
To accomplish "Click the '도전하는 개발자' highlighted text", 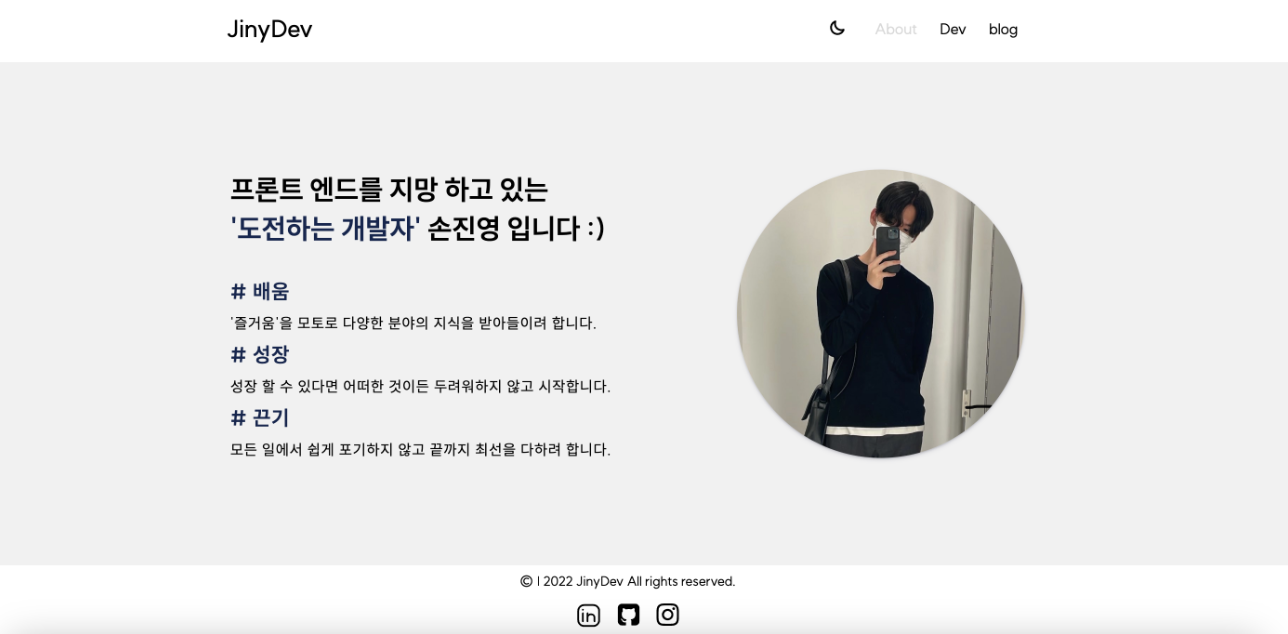I will click(325, 228).
